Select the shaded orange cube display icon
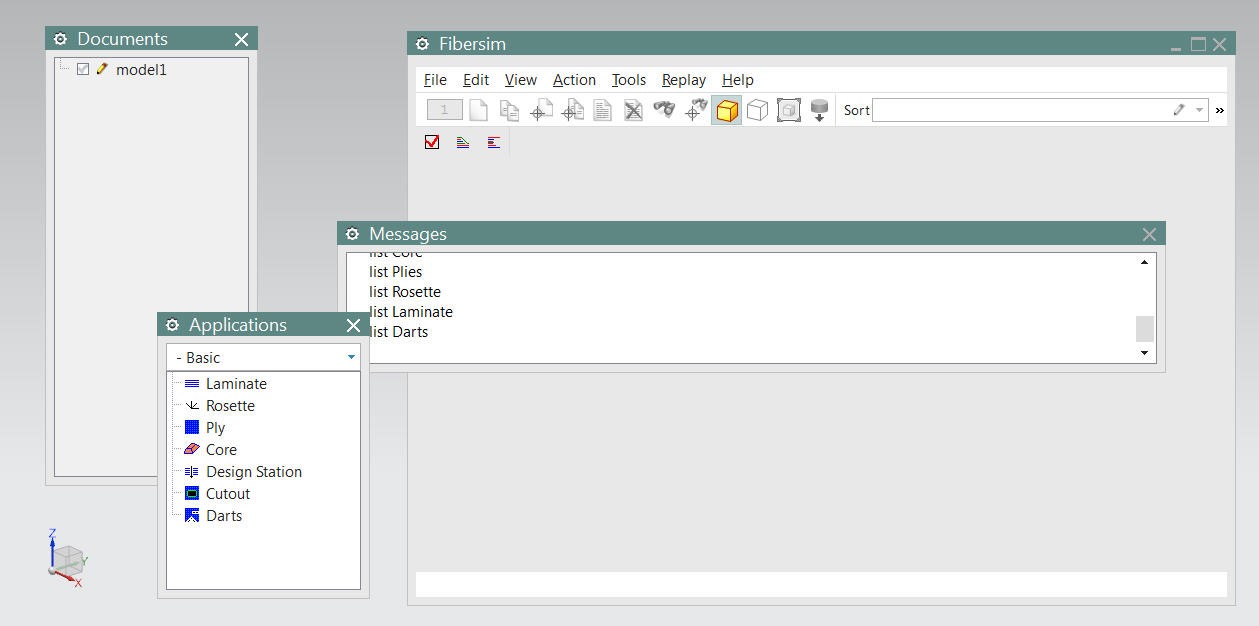Image resolution: width=1259 pixels, height=626 pixels. tap(726, 109)
